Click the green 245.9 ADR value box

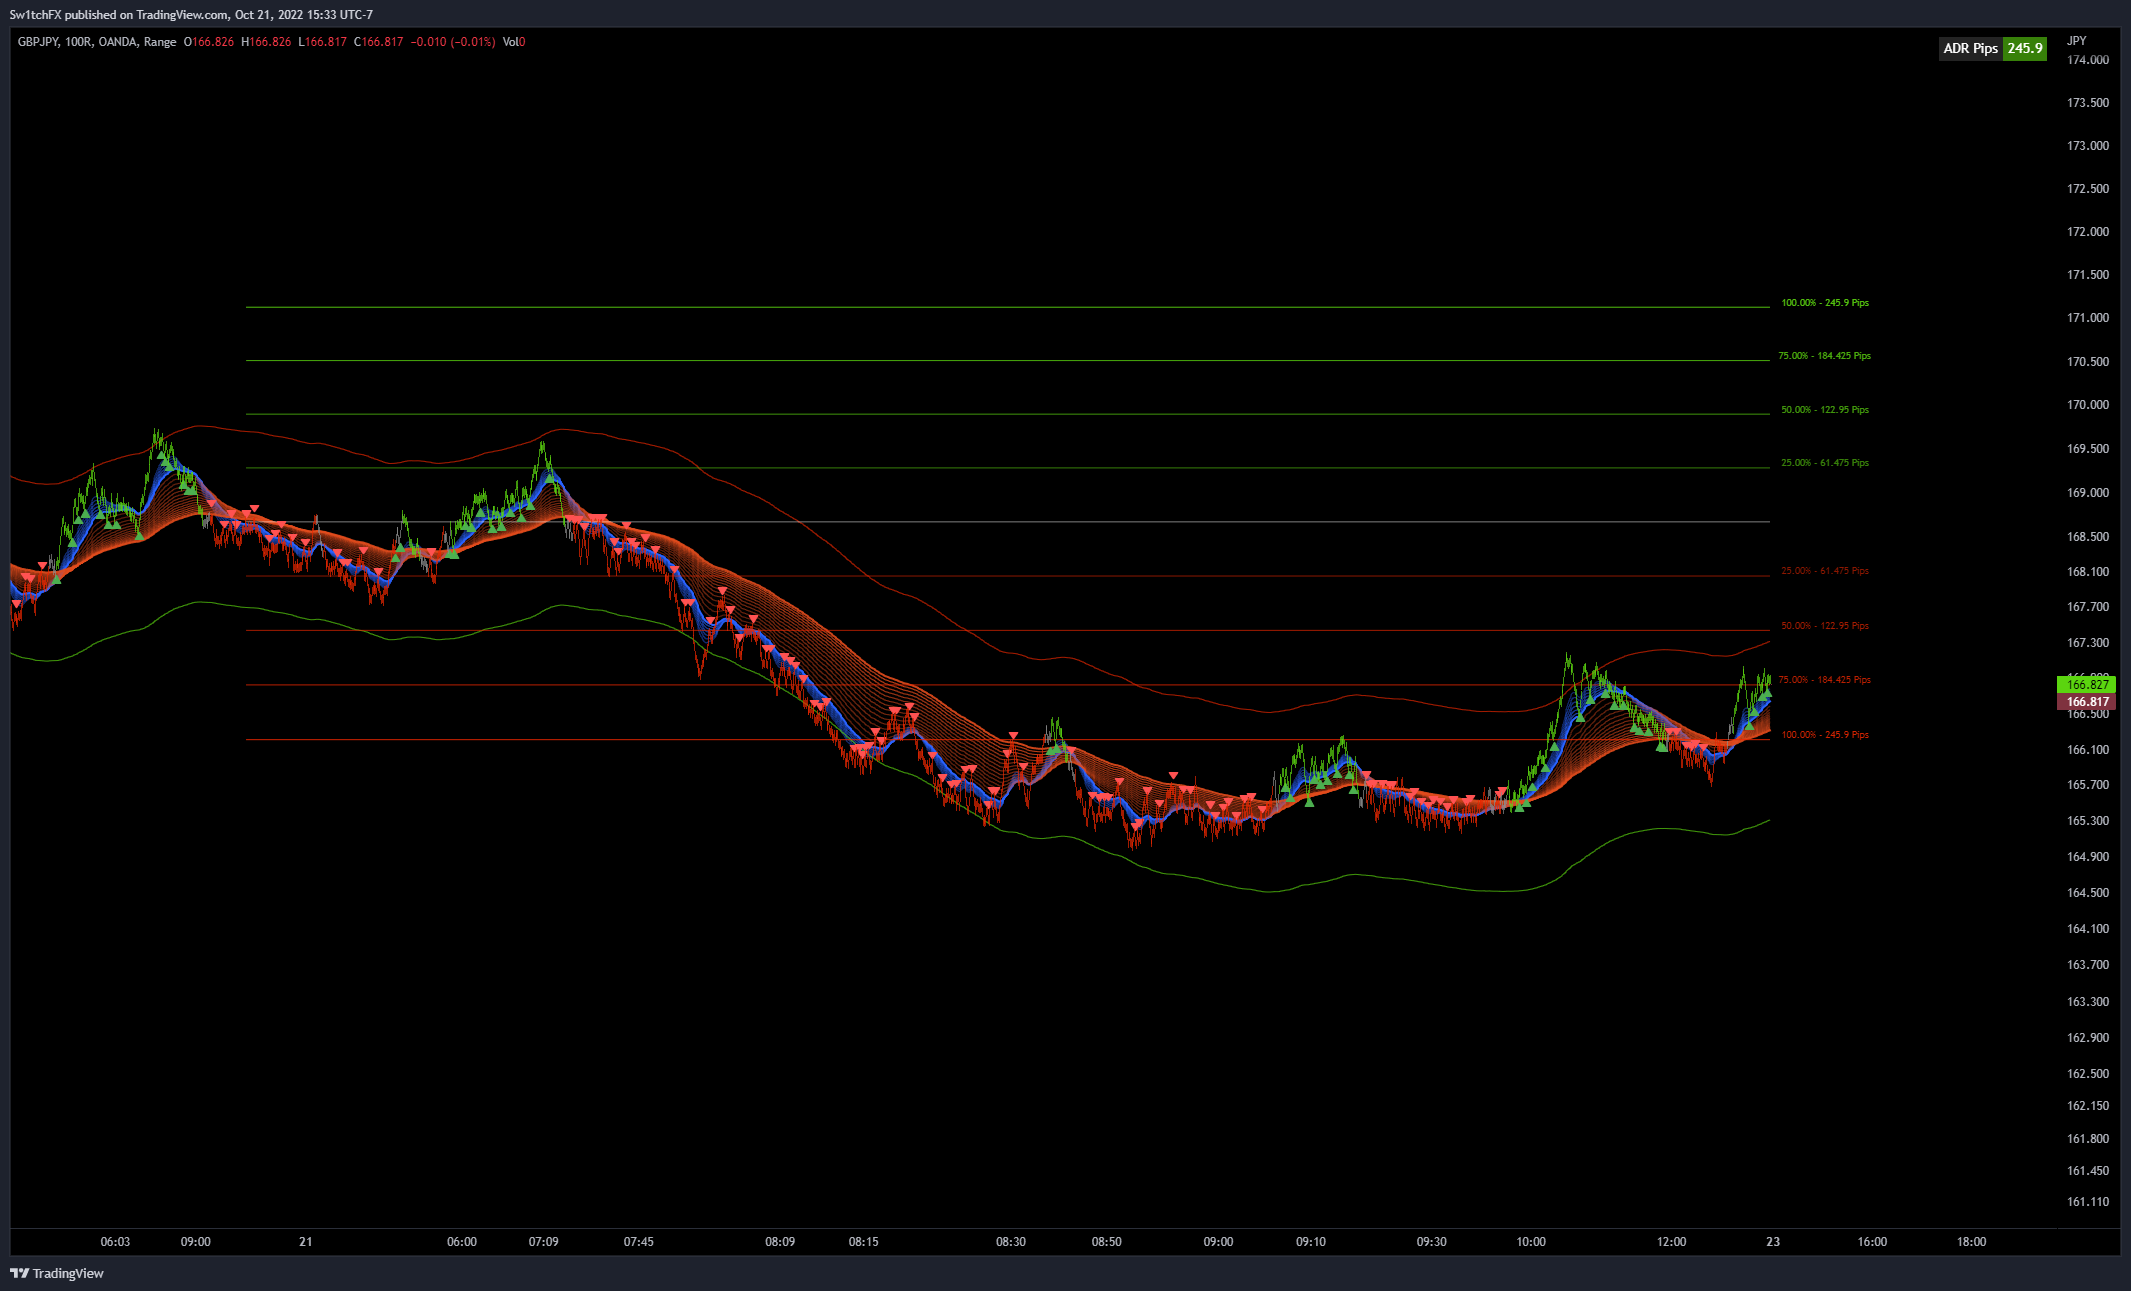[2025, 48]
